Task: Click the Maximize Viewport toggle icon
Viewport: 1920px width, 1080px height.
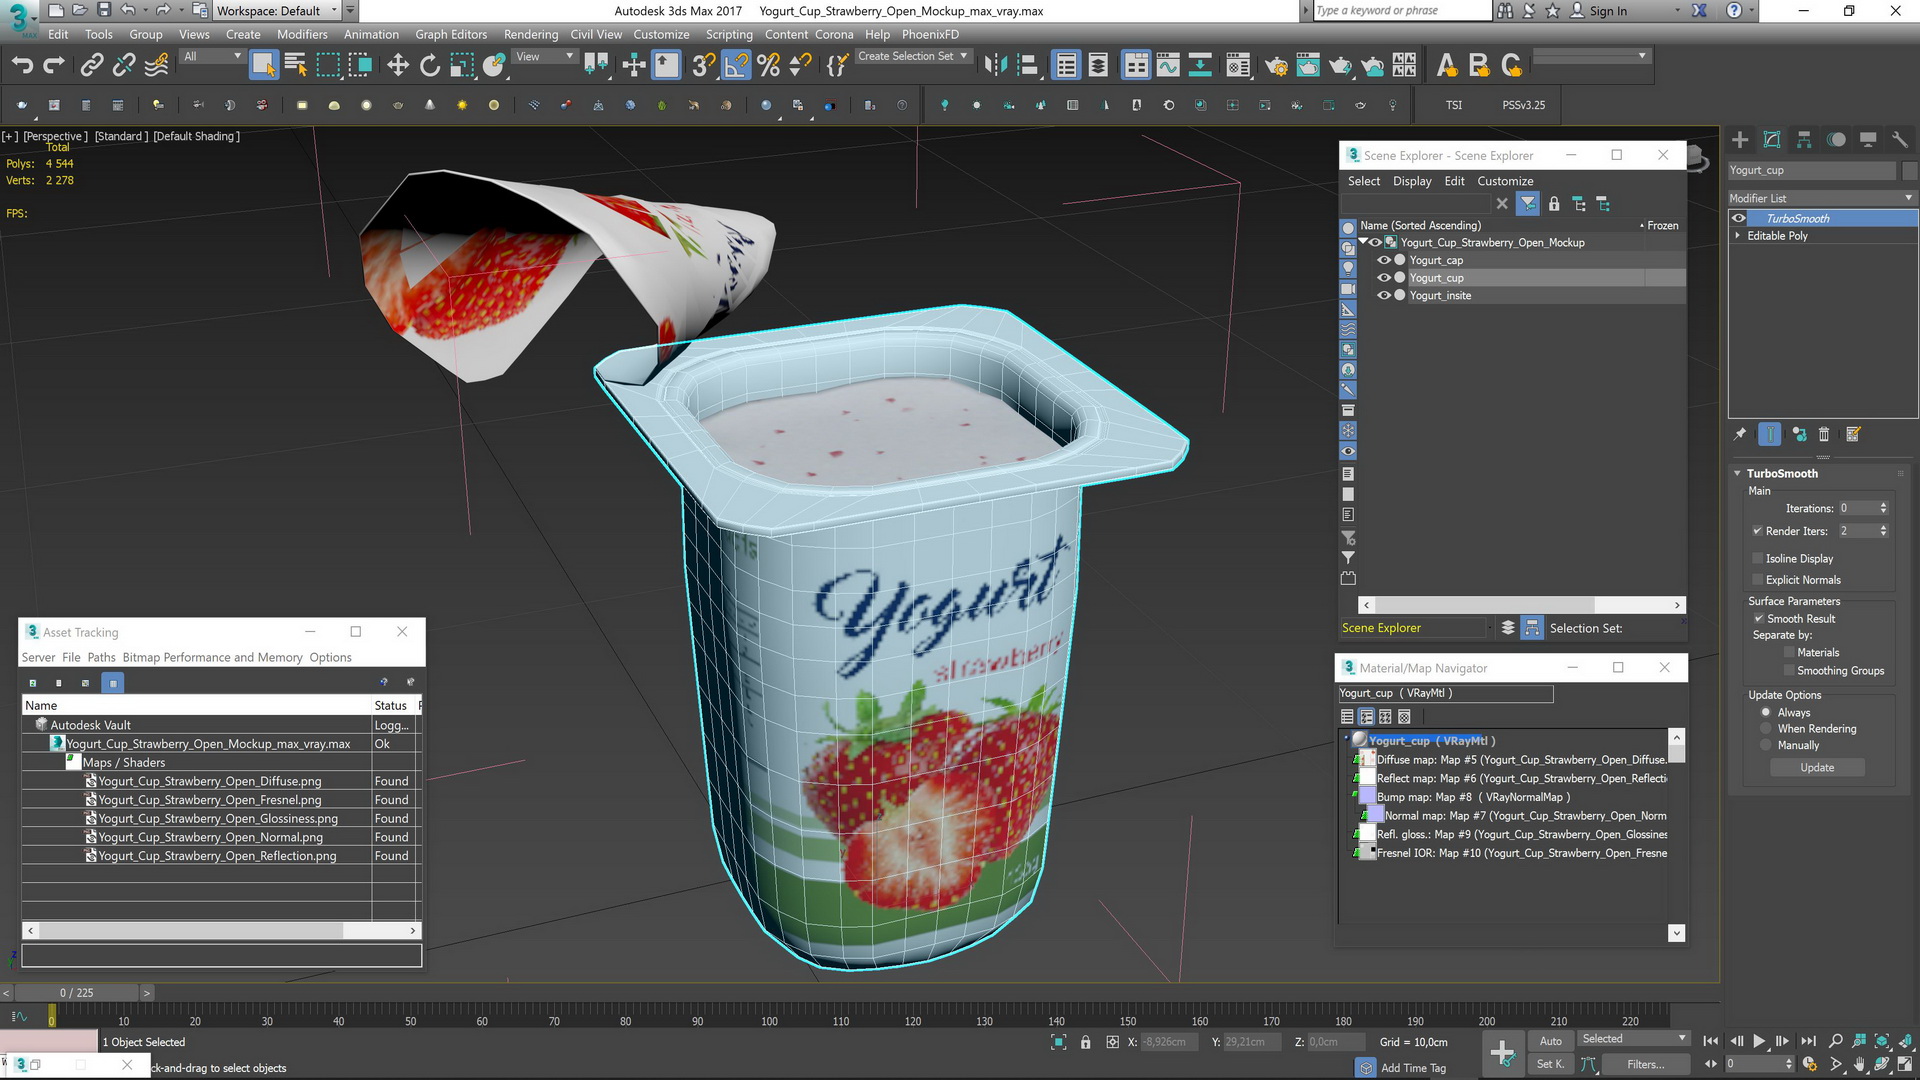Action: pyautogui.click(x=1905, y=1065)
